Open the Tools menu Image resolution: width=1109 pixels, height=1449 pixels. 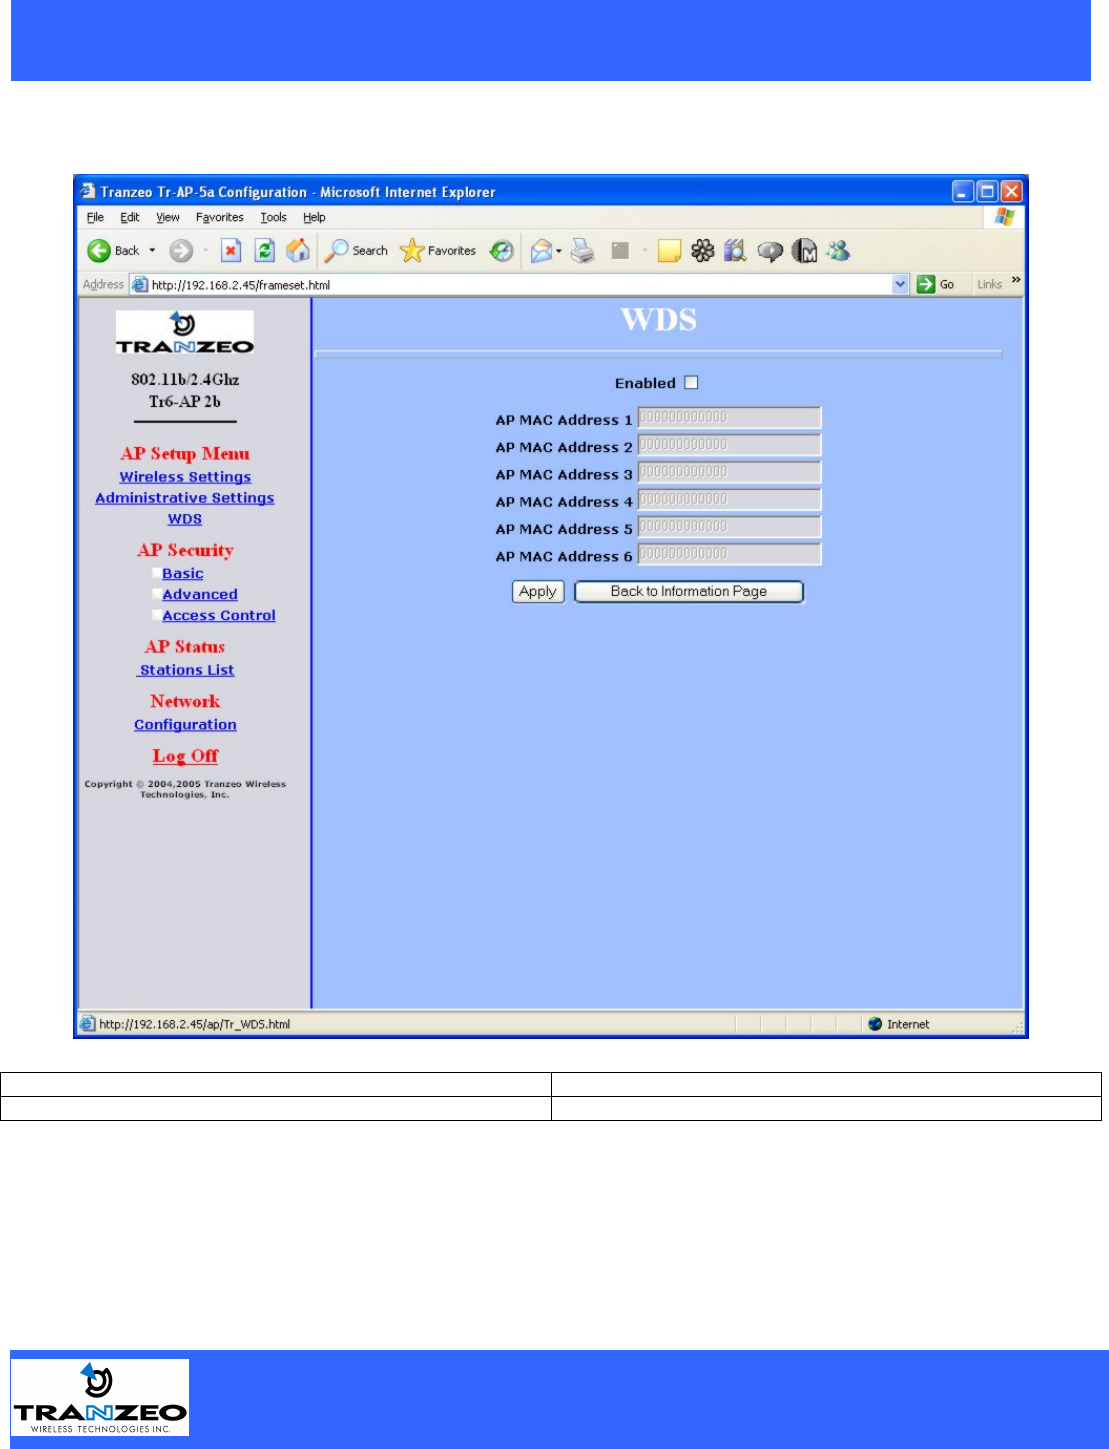click(x=273, y=217)
